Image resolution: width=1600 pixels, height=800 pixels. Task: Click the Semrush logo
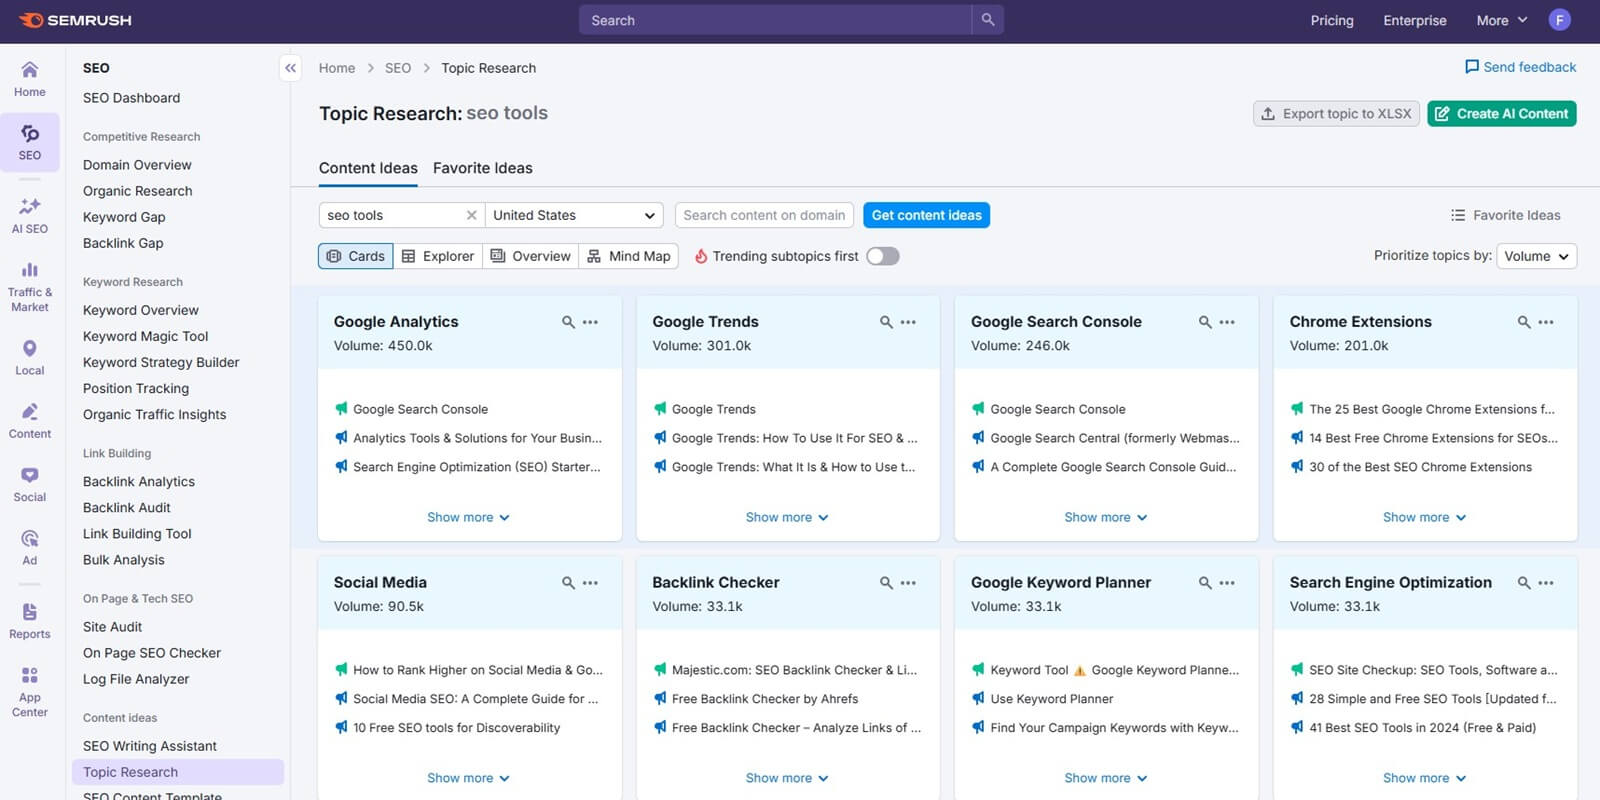point(75,20)
